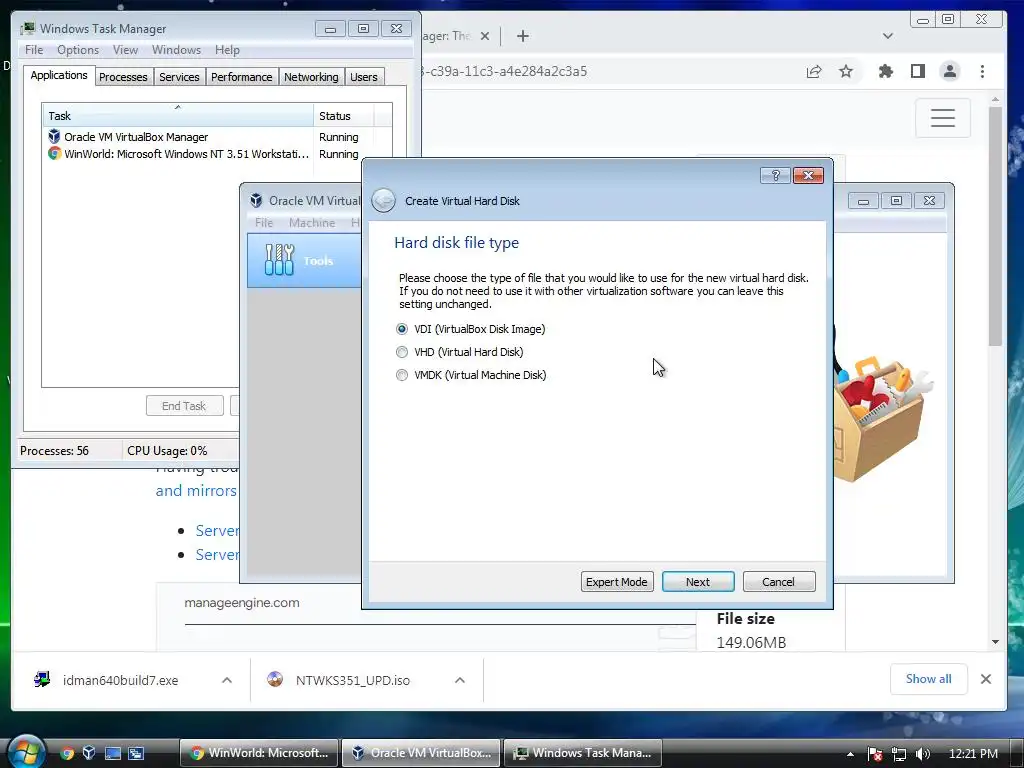Click the Show Desktop quick launch icon
This screenshot has width=1024, height=768.
112,753
